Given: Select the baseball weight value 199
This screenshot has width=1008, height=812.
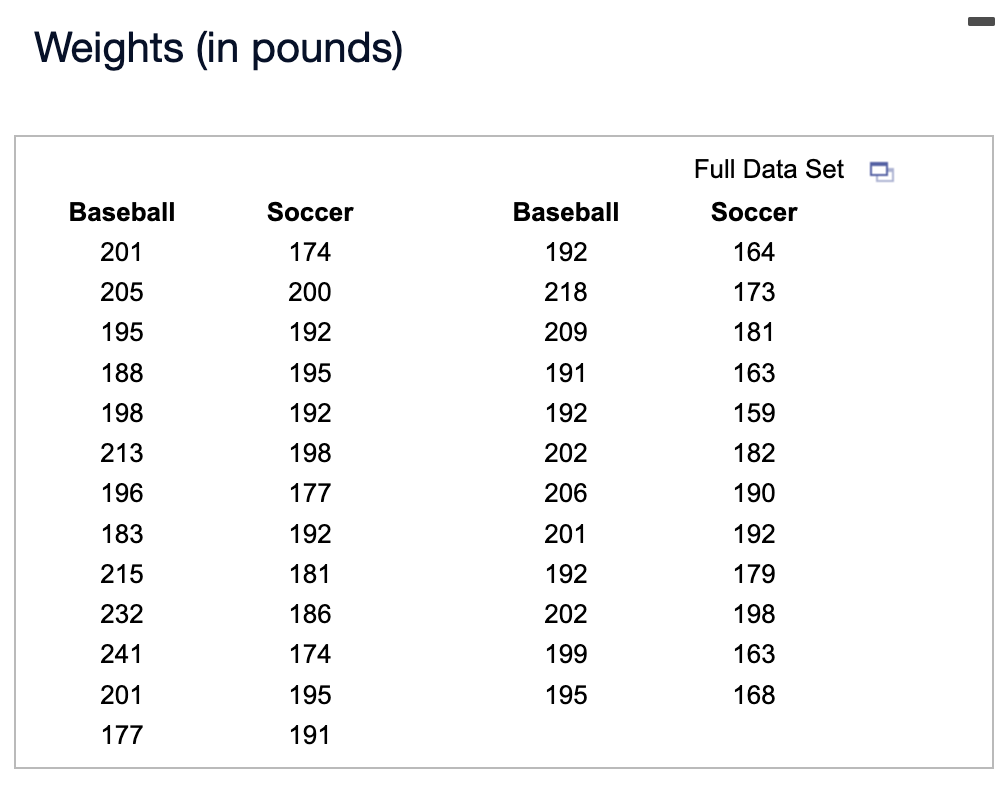Looking at the screenshot, I should click(x=566, y=654).
